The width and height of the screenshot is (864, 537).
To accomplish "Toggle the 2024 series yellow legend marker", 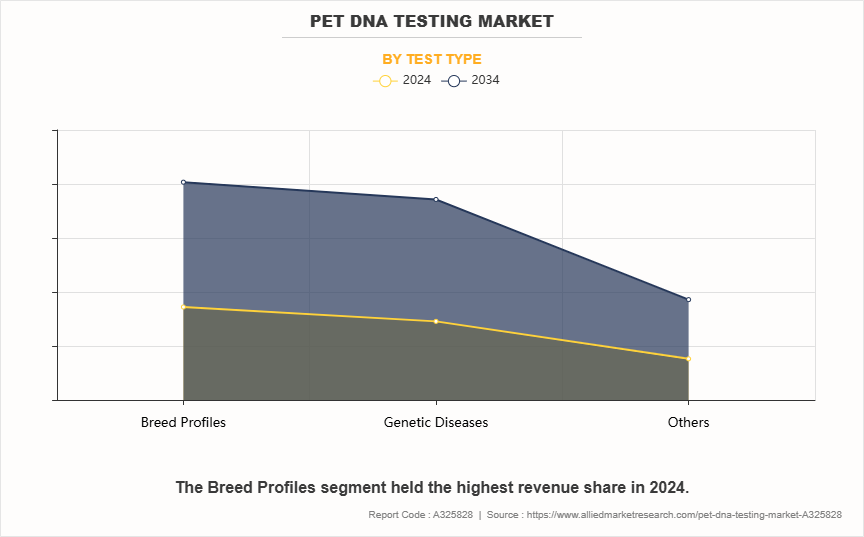I will click(385, 81).
